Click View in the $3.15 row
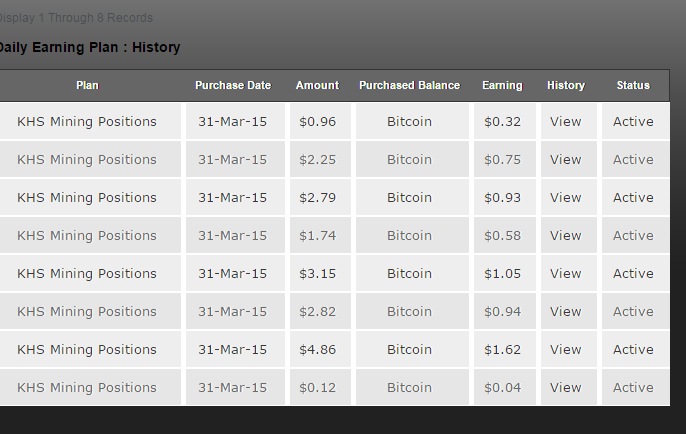The height and width of the screenshot is (434, 686). pyautogui.click(x=565, y=274)
